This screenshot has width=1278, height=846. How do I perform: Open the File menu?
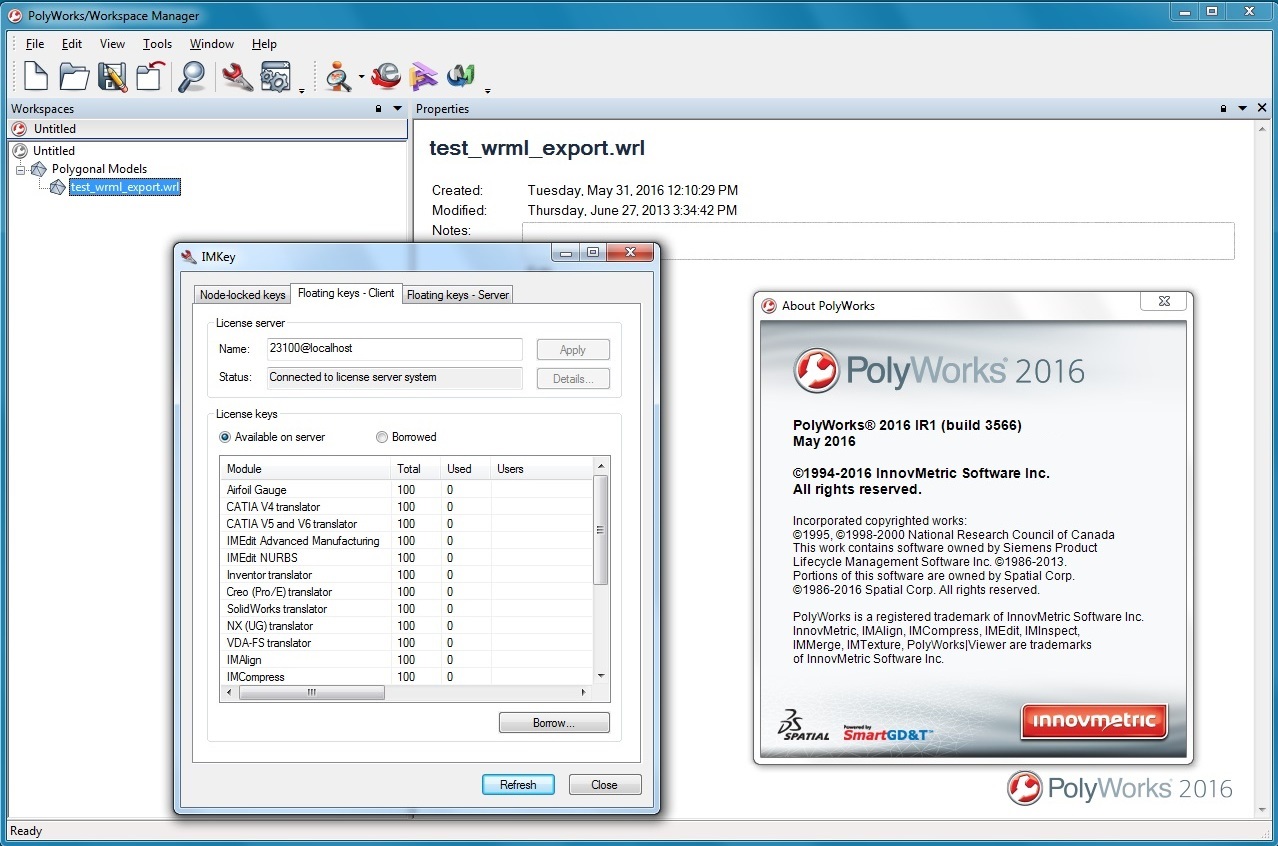pyautogui.click(x=35, y=44)
